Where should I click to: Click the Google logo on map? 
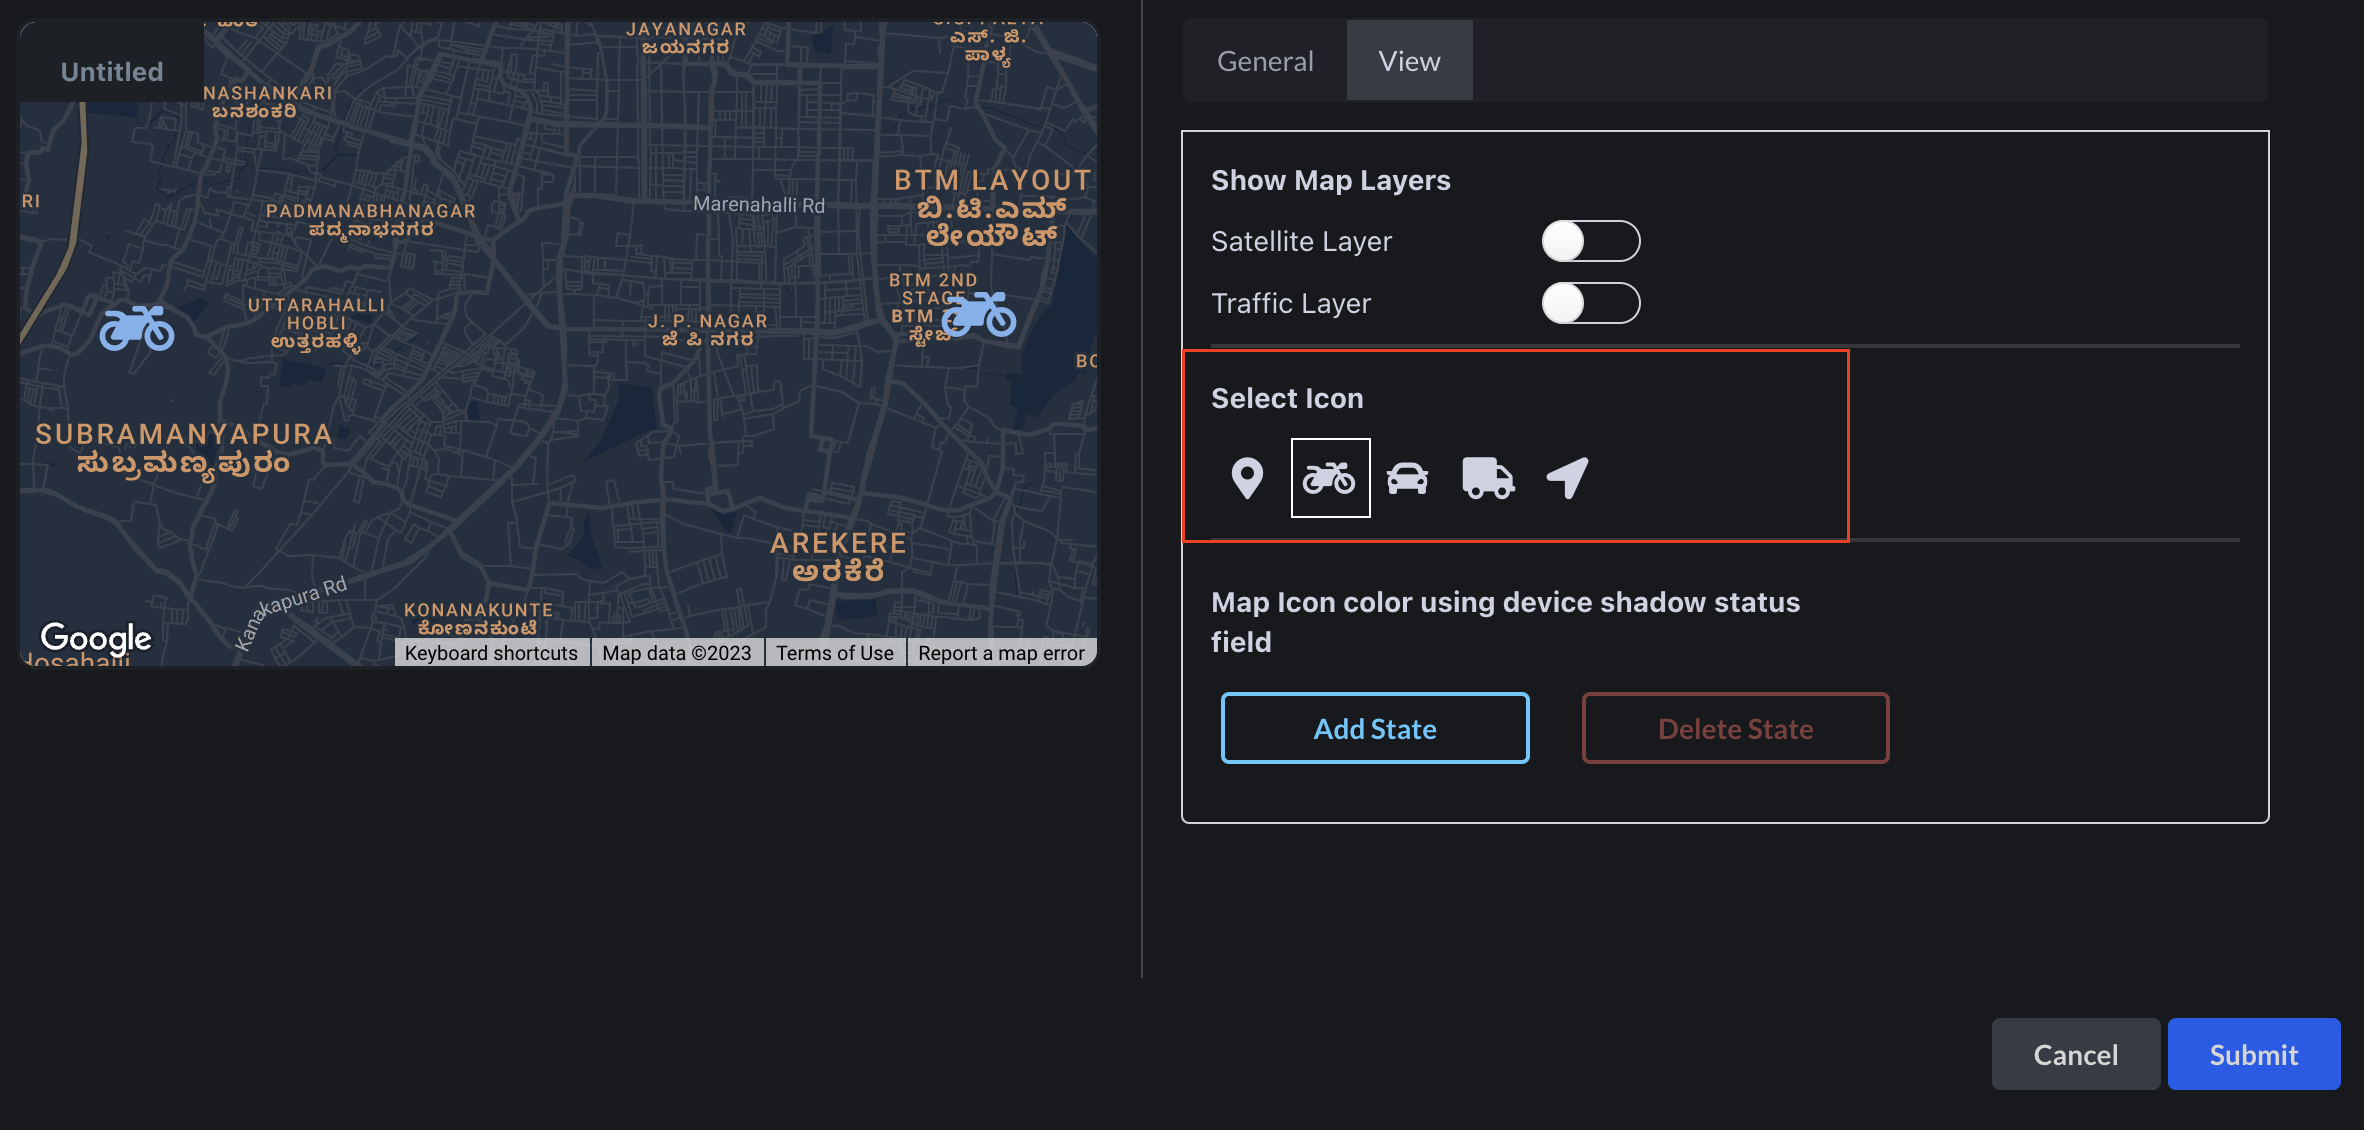click(x=96, y=637)
